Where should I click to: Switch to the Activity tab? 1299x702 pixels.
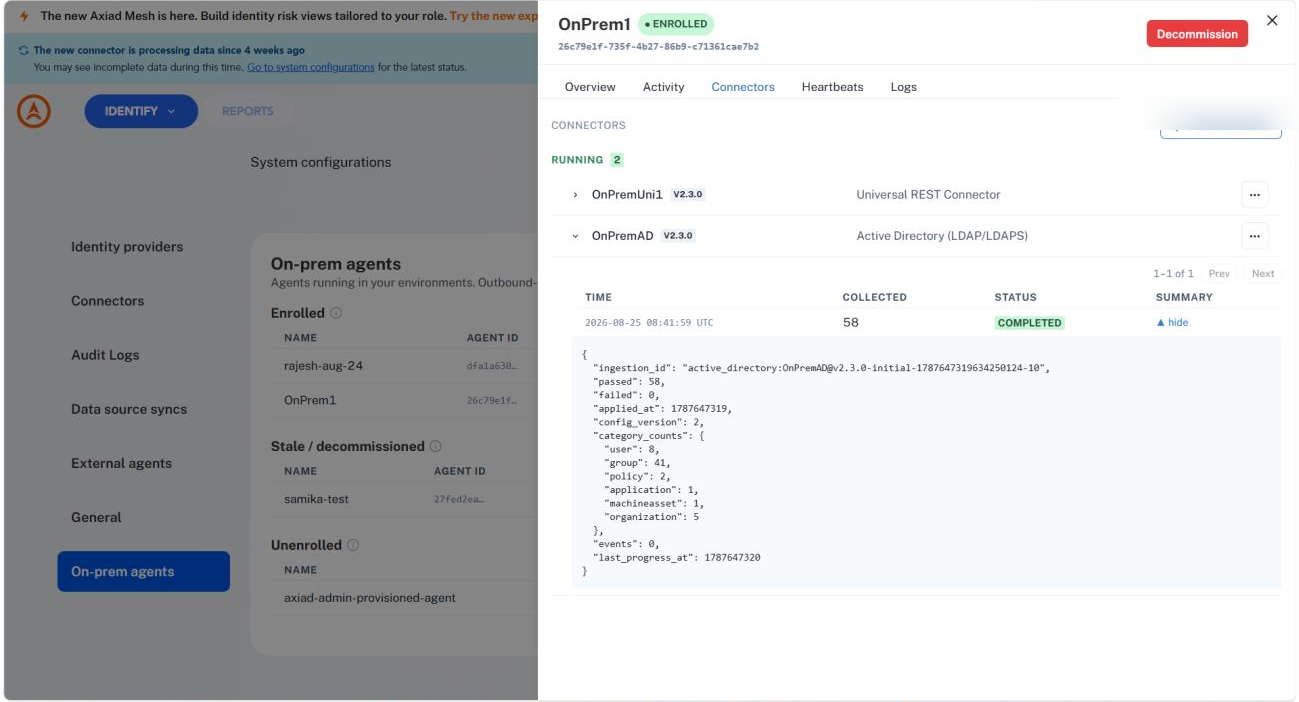pyautogui.click(x=663, y=87)
